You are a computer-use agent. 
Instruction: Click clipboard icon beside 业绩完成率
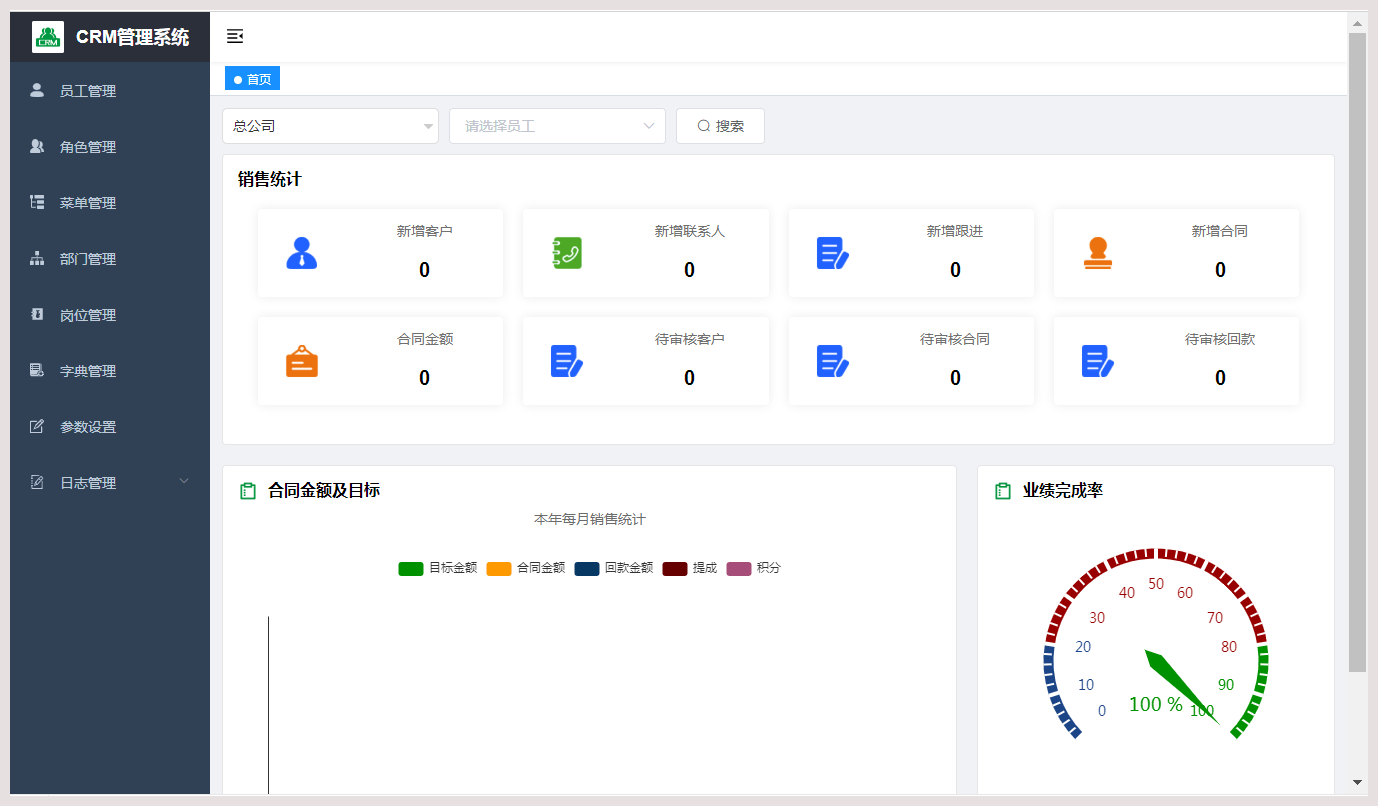(1003, 491)
